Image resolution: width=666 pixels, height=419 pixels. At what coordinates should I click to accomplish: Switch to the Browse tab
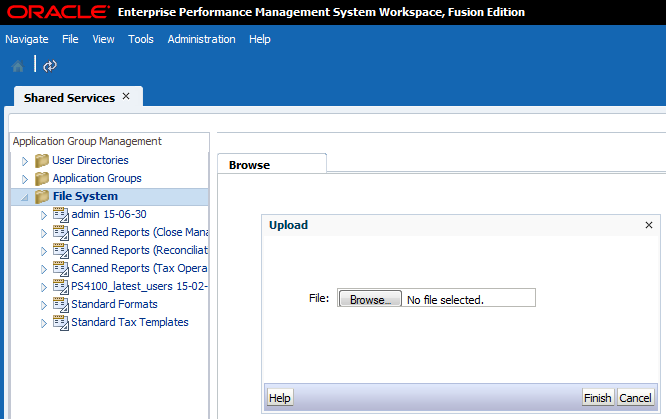tap(250, 165)
